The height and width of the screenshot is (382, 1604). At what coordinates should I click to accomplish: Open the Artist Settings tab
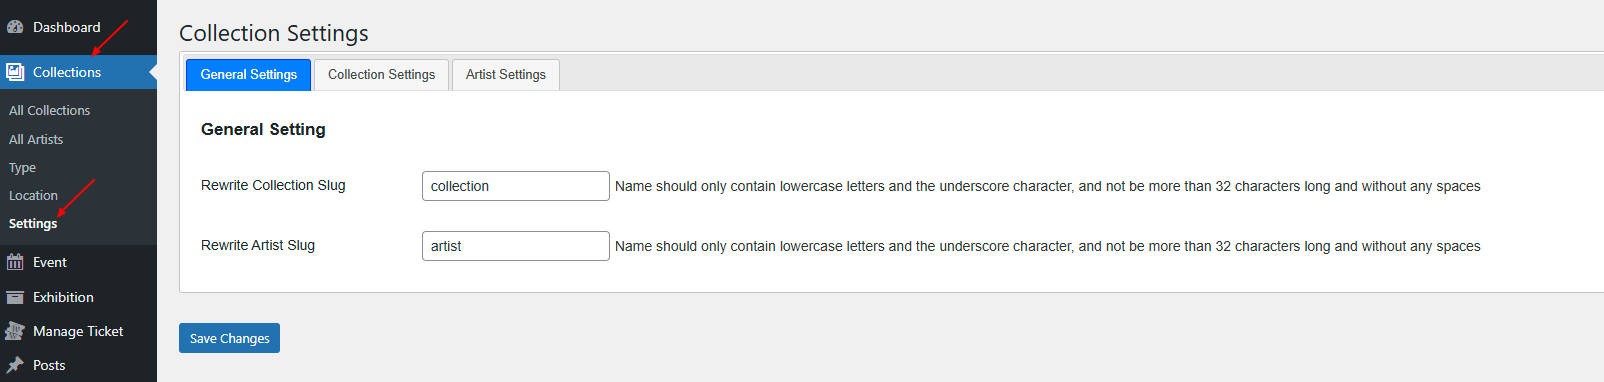coord(506,75)
